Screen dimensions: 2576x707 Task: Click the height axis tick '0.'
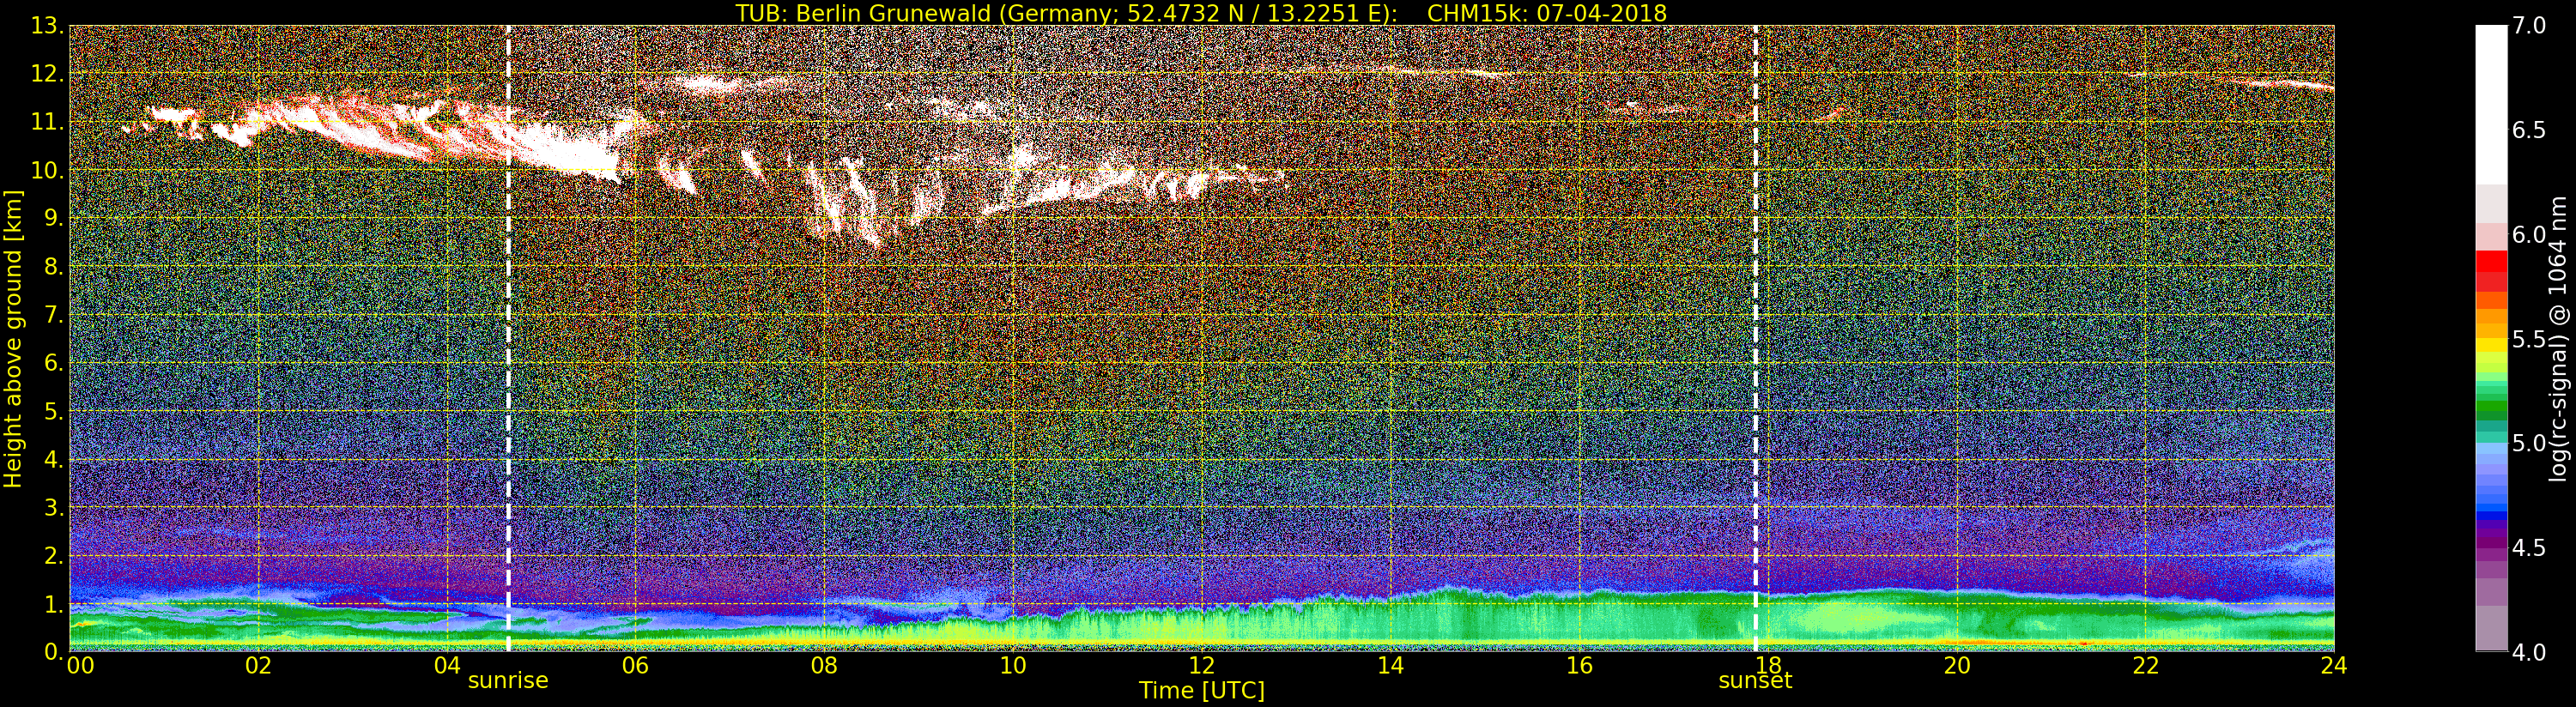54,651
